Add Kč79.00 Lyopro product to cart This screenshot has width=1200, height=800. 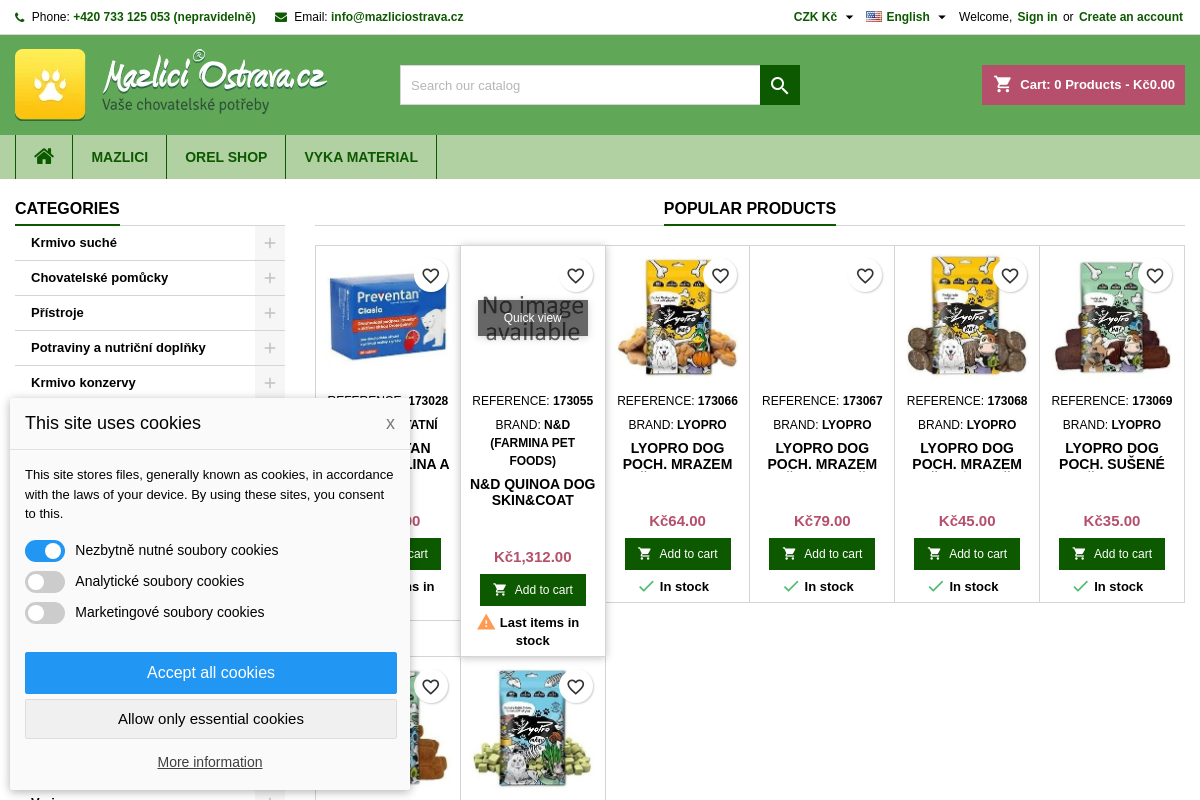coord(822,554)
